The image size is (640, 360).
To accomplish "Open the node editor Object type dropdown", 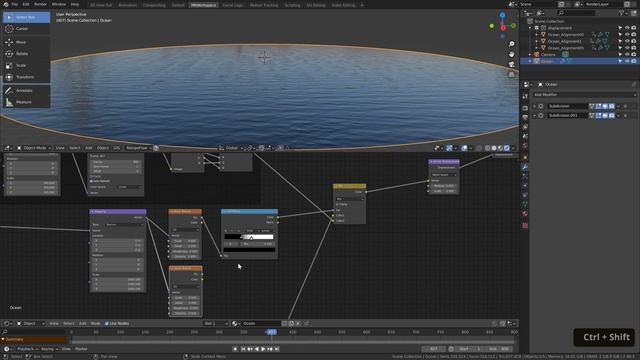I will pyautogui.click(x=31, y=323).
